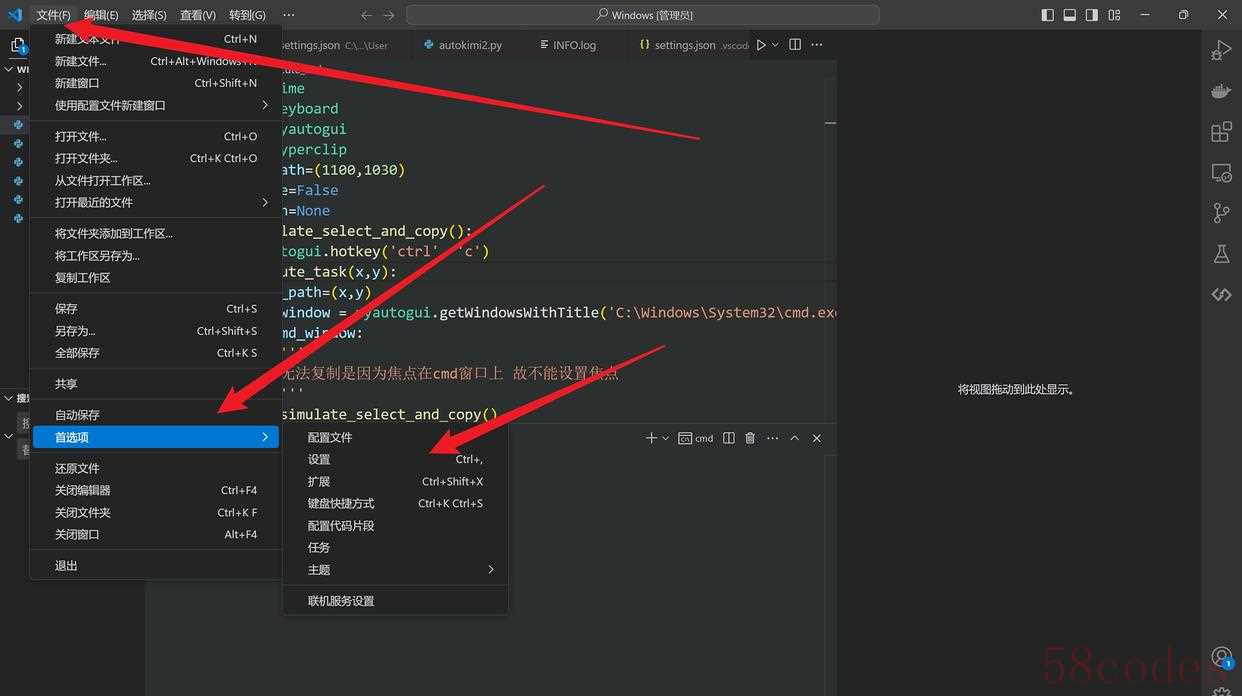The width and height of the screenshot is (1242, 696).
Task: Open the Explorer files icon
Action: pyautogui.click(x=18, y=45)
